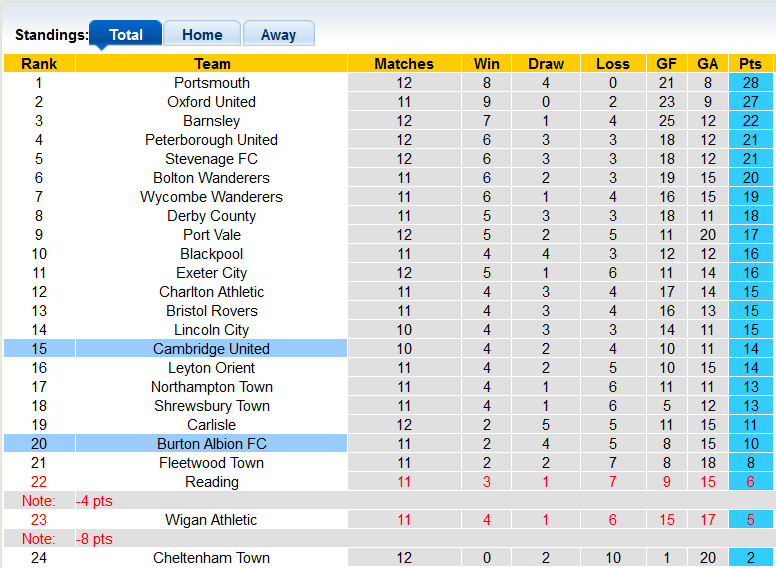This screenshot has width=776, height=568.
Task: Open Wycombe Wanderers team link
Action: tap(212, 197)
